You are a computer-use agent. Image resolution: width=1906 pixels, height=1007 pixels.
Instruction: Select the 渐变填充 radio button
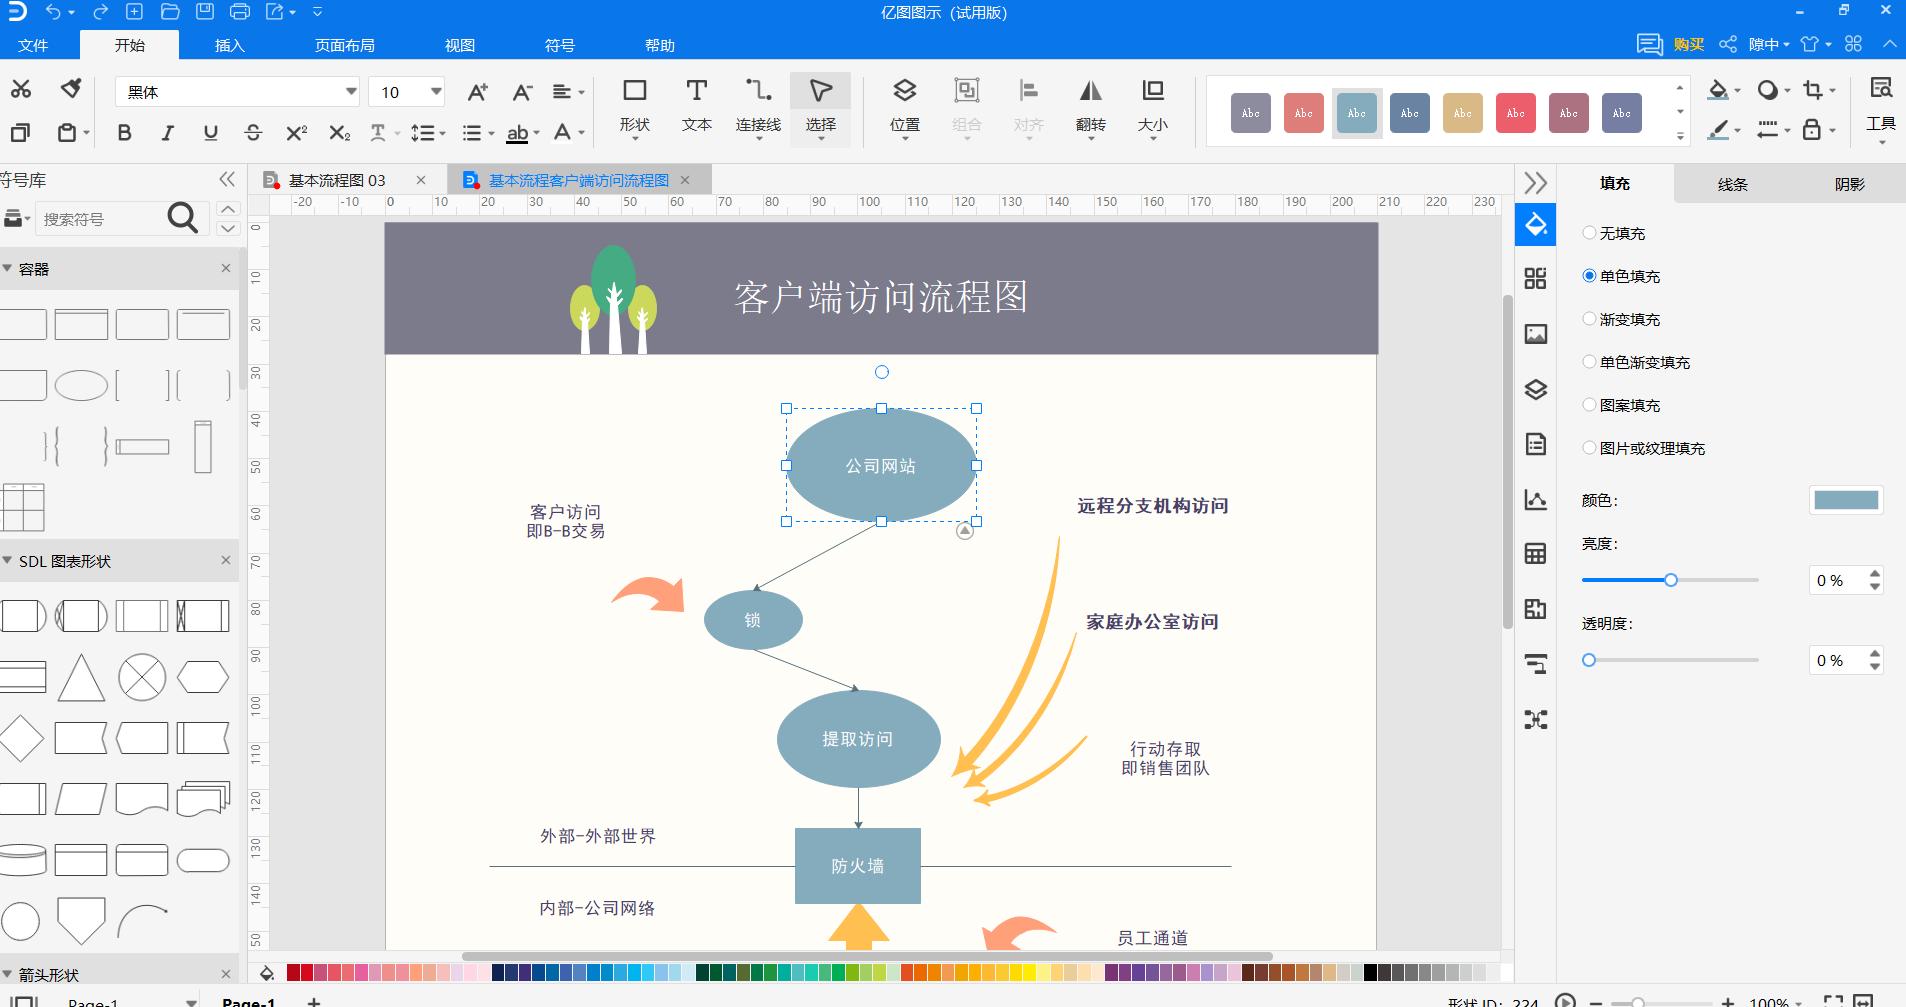pyautogui.click(x=1589, y=319)
